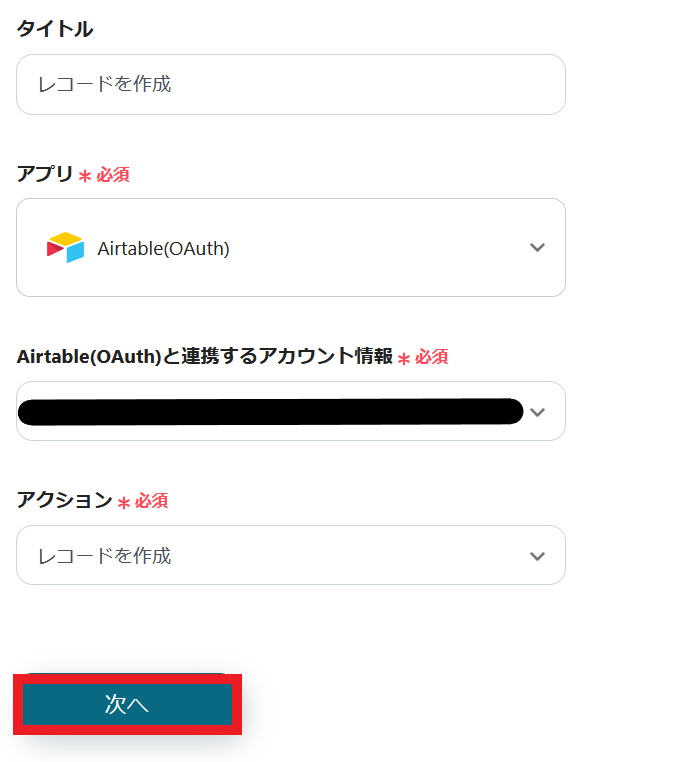Click the red asterisk next to アプリ
700x762 pixels.
click(85, 176)
